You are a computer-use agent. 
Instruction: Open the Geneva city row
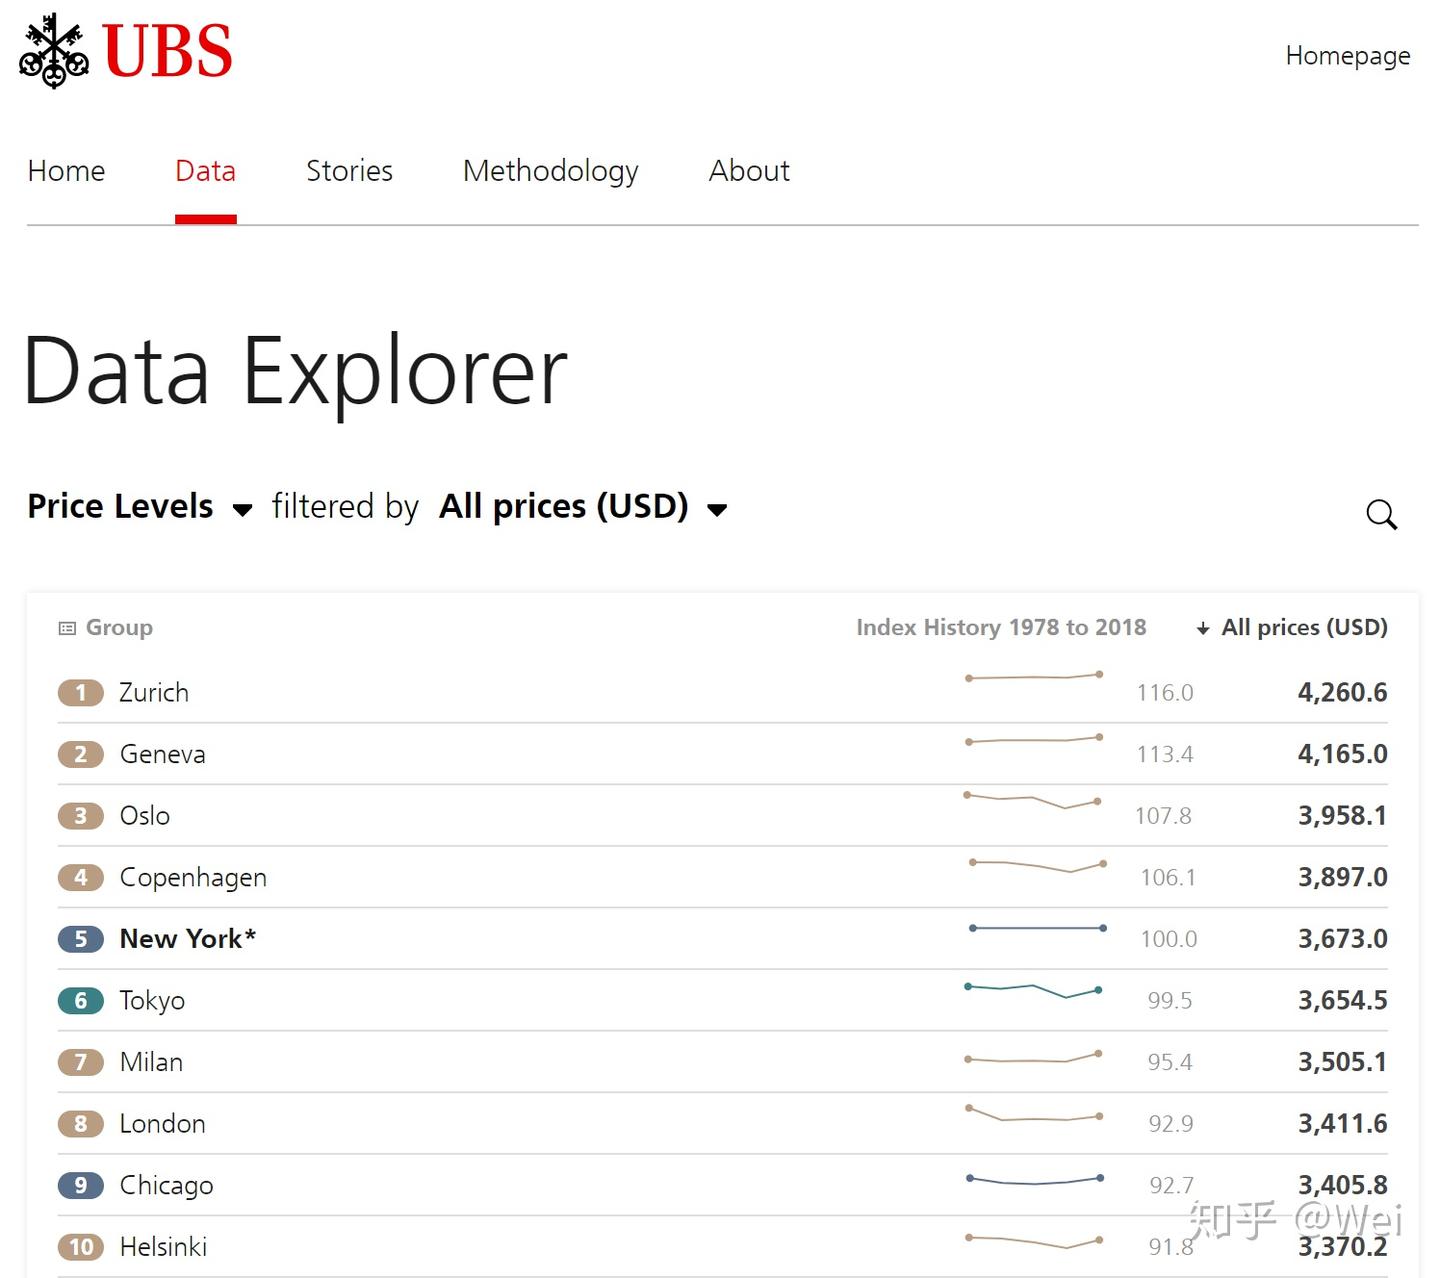click(723, 754)
